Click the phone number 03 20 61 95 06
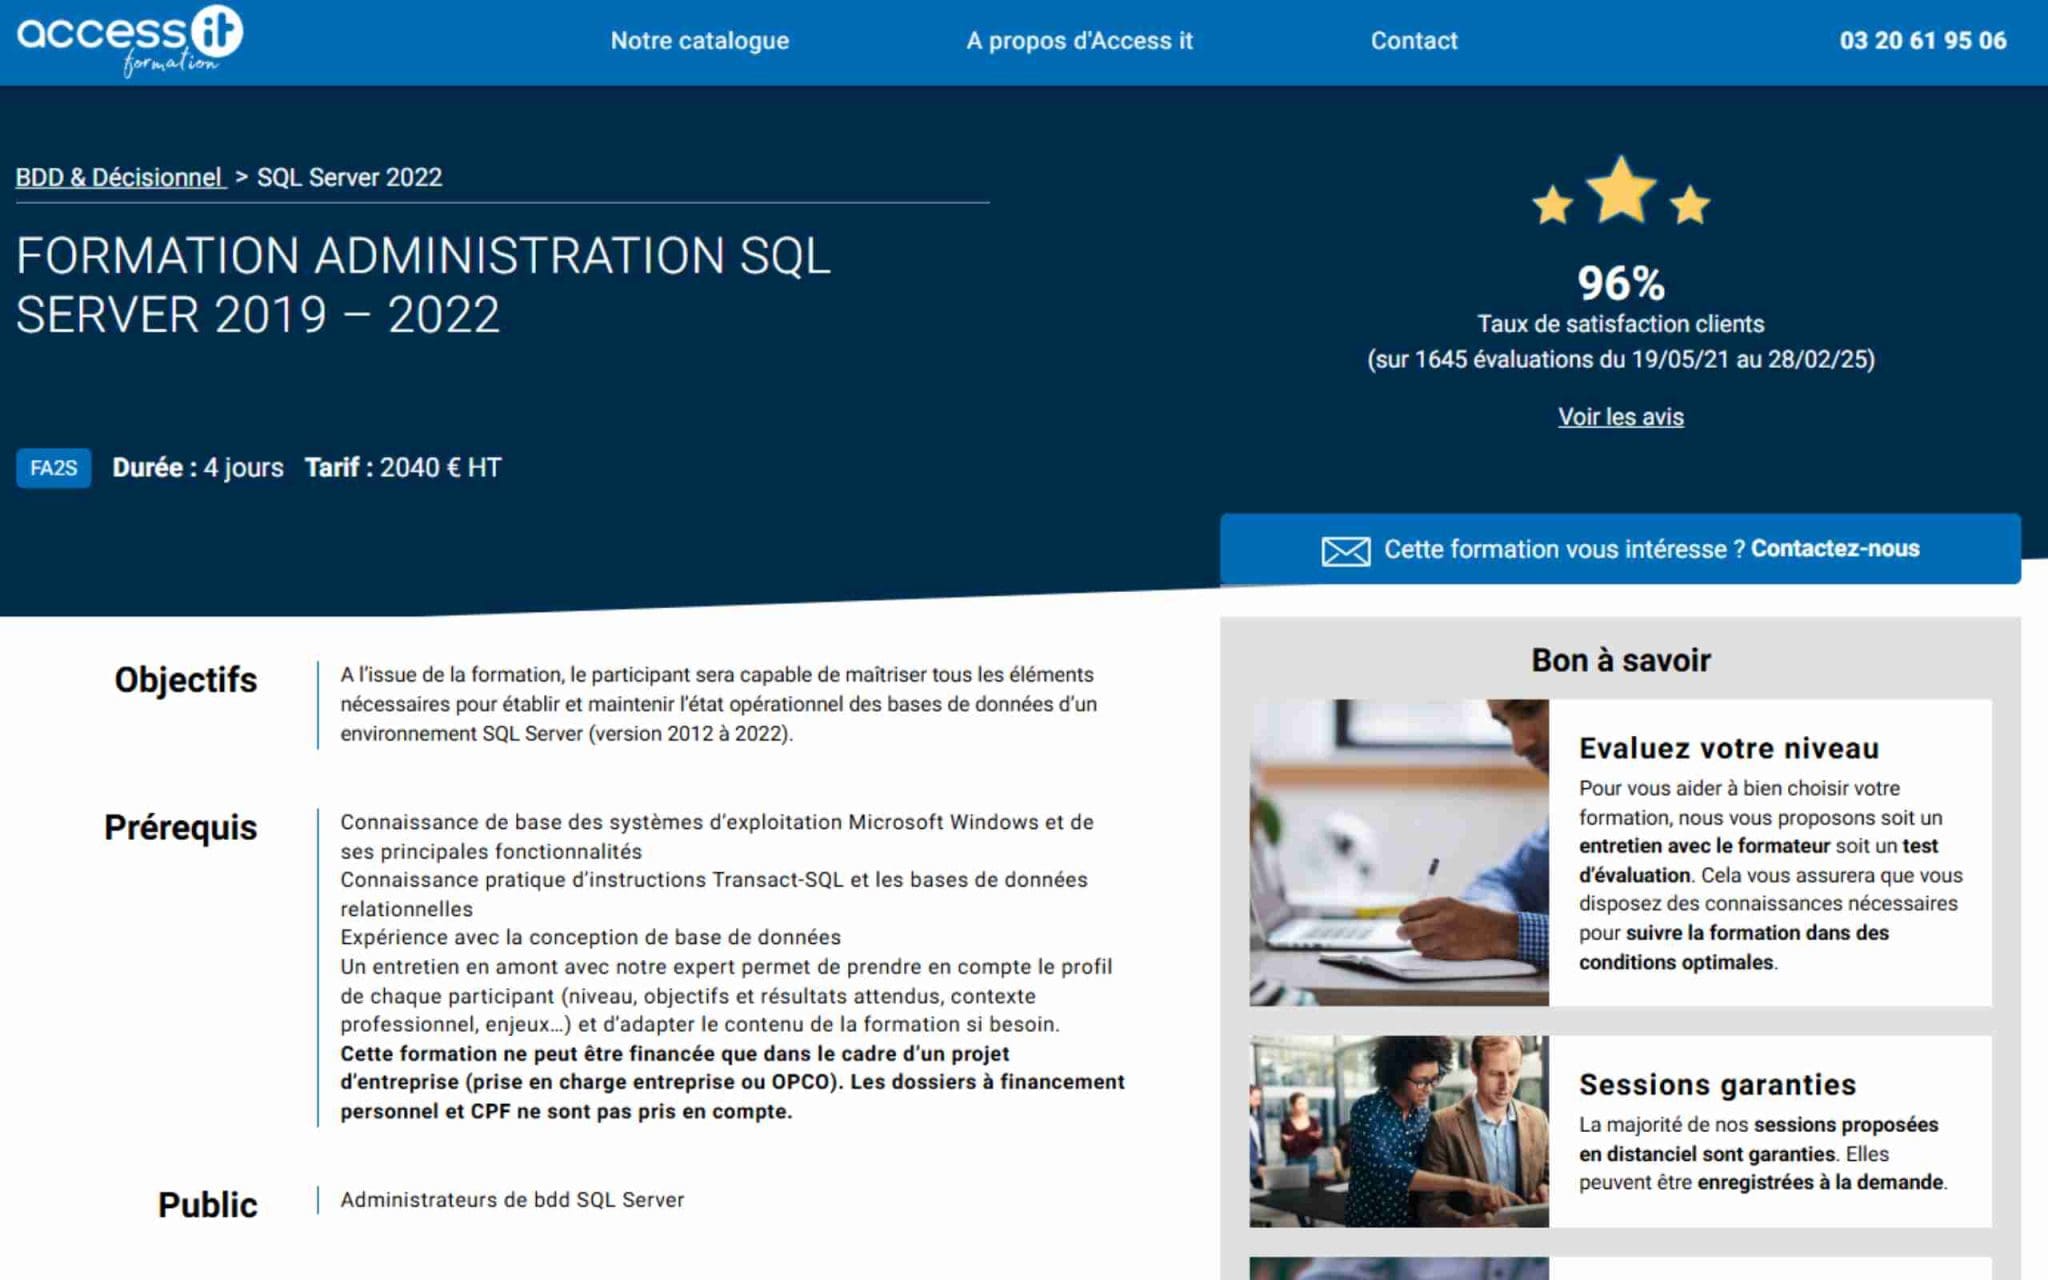The height and width of the screenshot is (1280, 2048). pos(1923,41)
